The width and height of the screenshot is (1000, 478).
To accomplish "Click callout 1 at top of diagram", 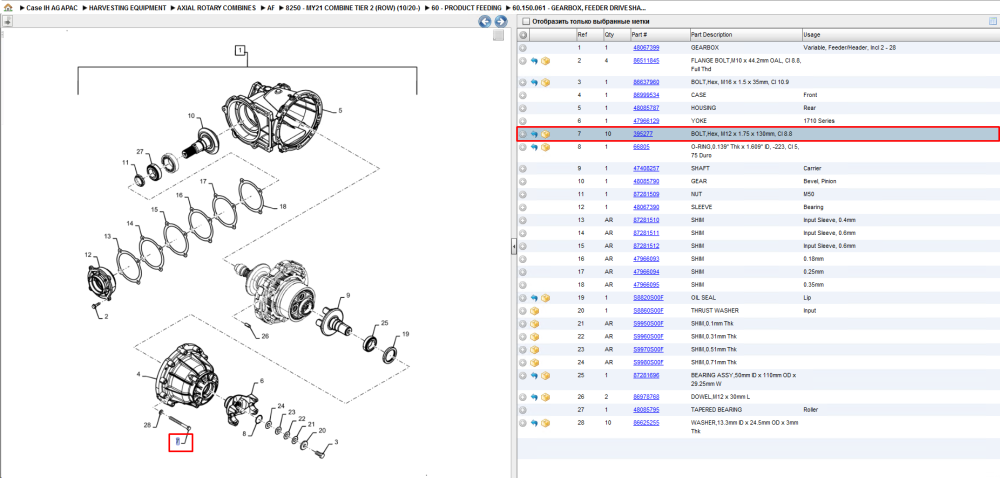I will pos(239,50).
